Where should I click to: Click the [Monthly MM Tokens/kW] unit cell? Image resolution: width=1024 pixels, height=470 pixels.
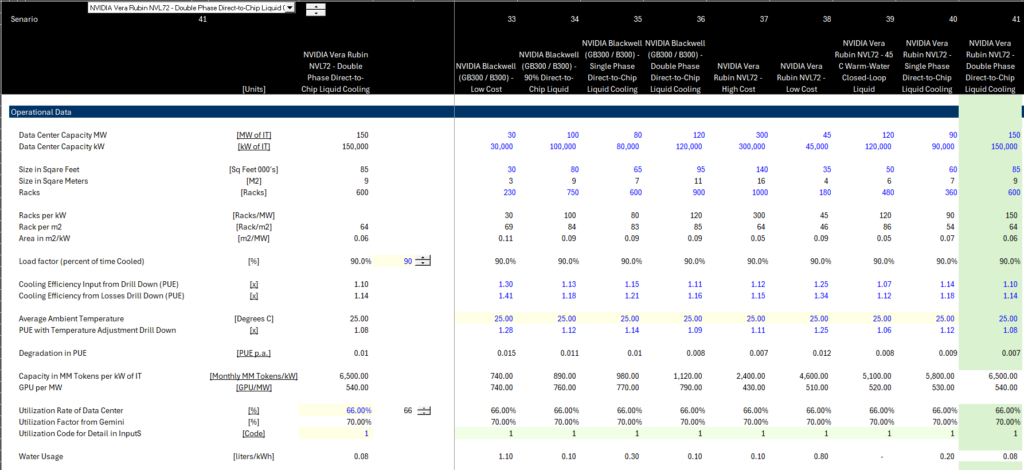click(254, 376)
